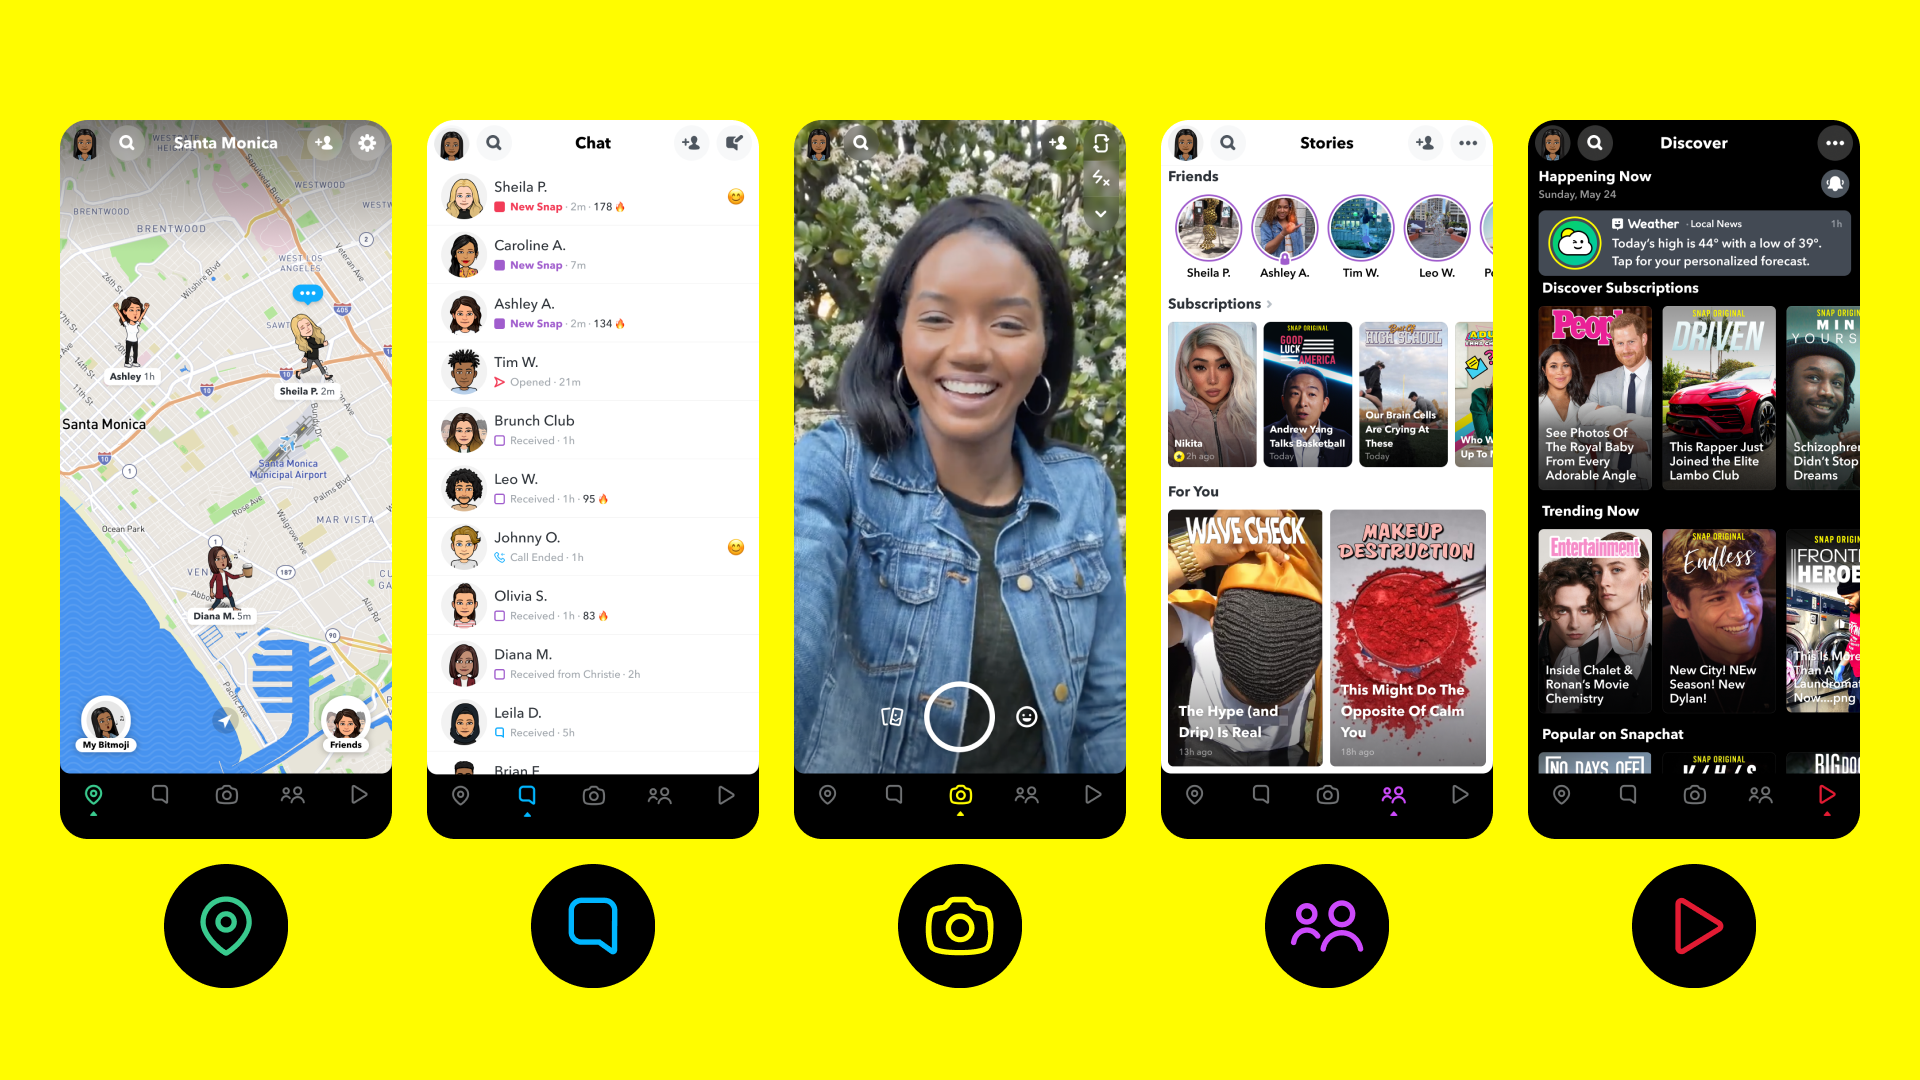Open the Snap Map location view
This screenshot has height=1080, width=1920.
tap(94, 793)
